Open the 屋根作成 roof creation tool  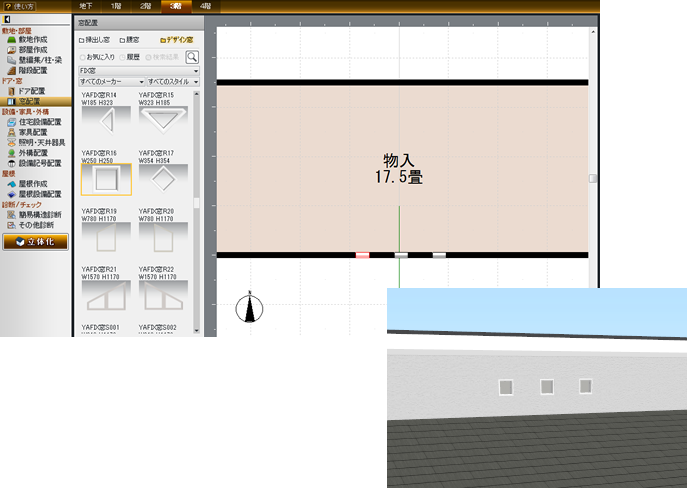click(28, 184)
